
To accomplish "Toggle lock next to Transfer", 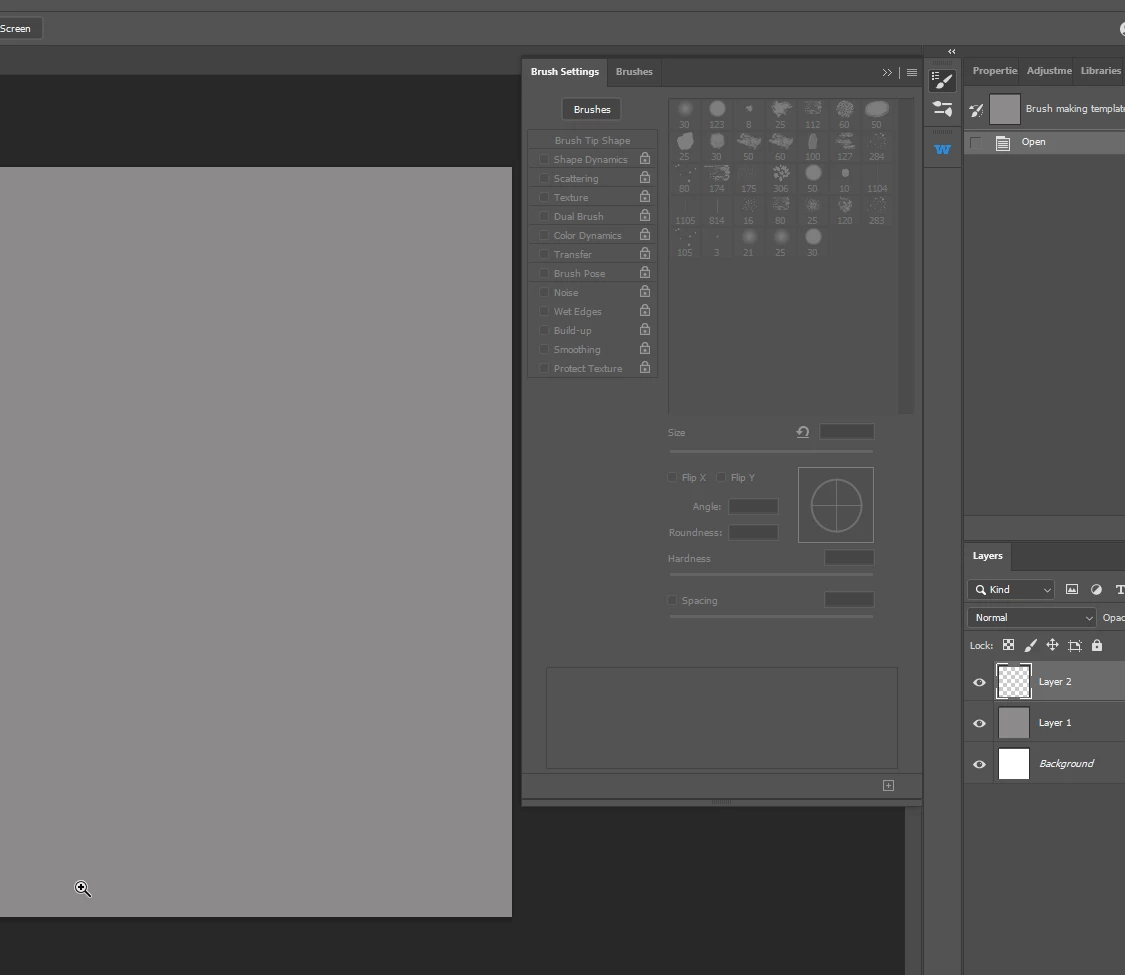I will tap(645, 253).
